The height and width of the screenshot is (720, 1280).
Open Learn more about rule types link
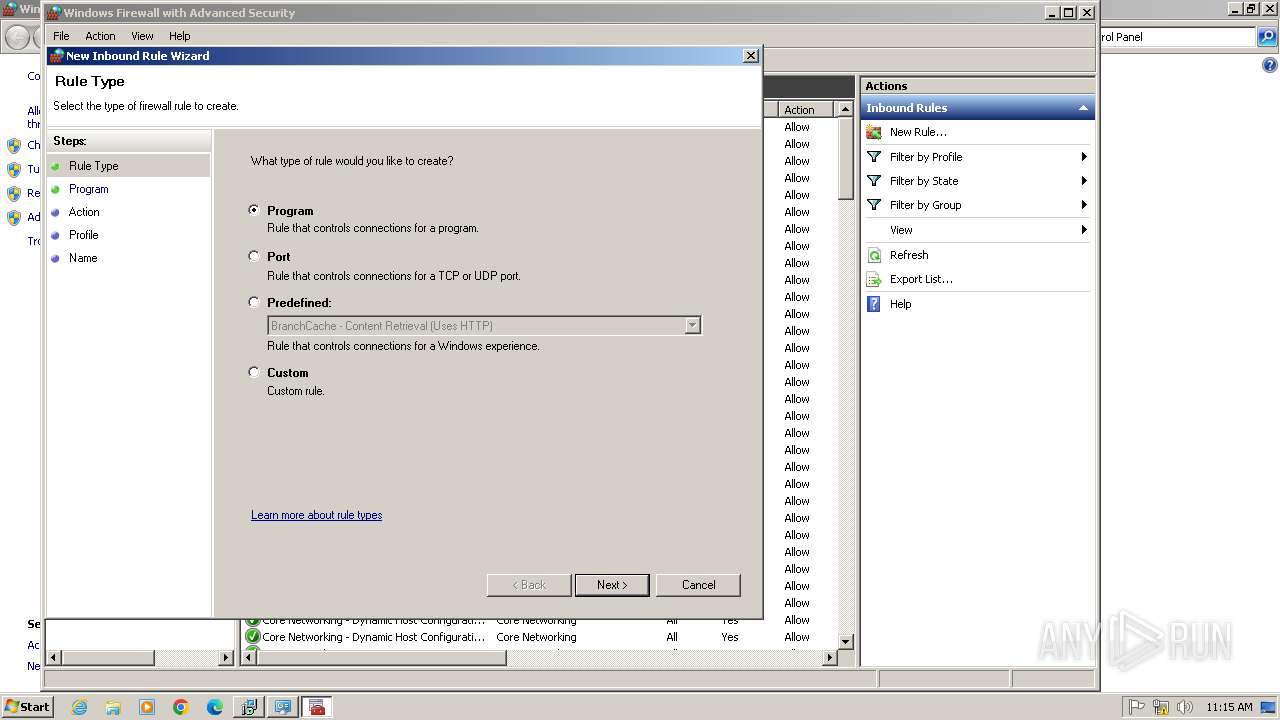(316, 515)
